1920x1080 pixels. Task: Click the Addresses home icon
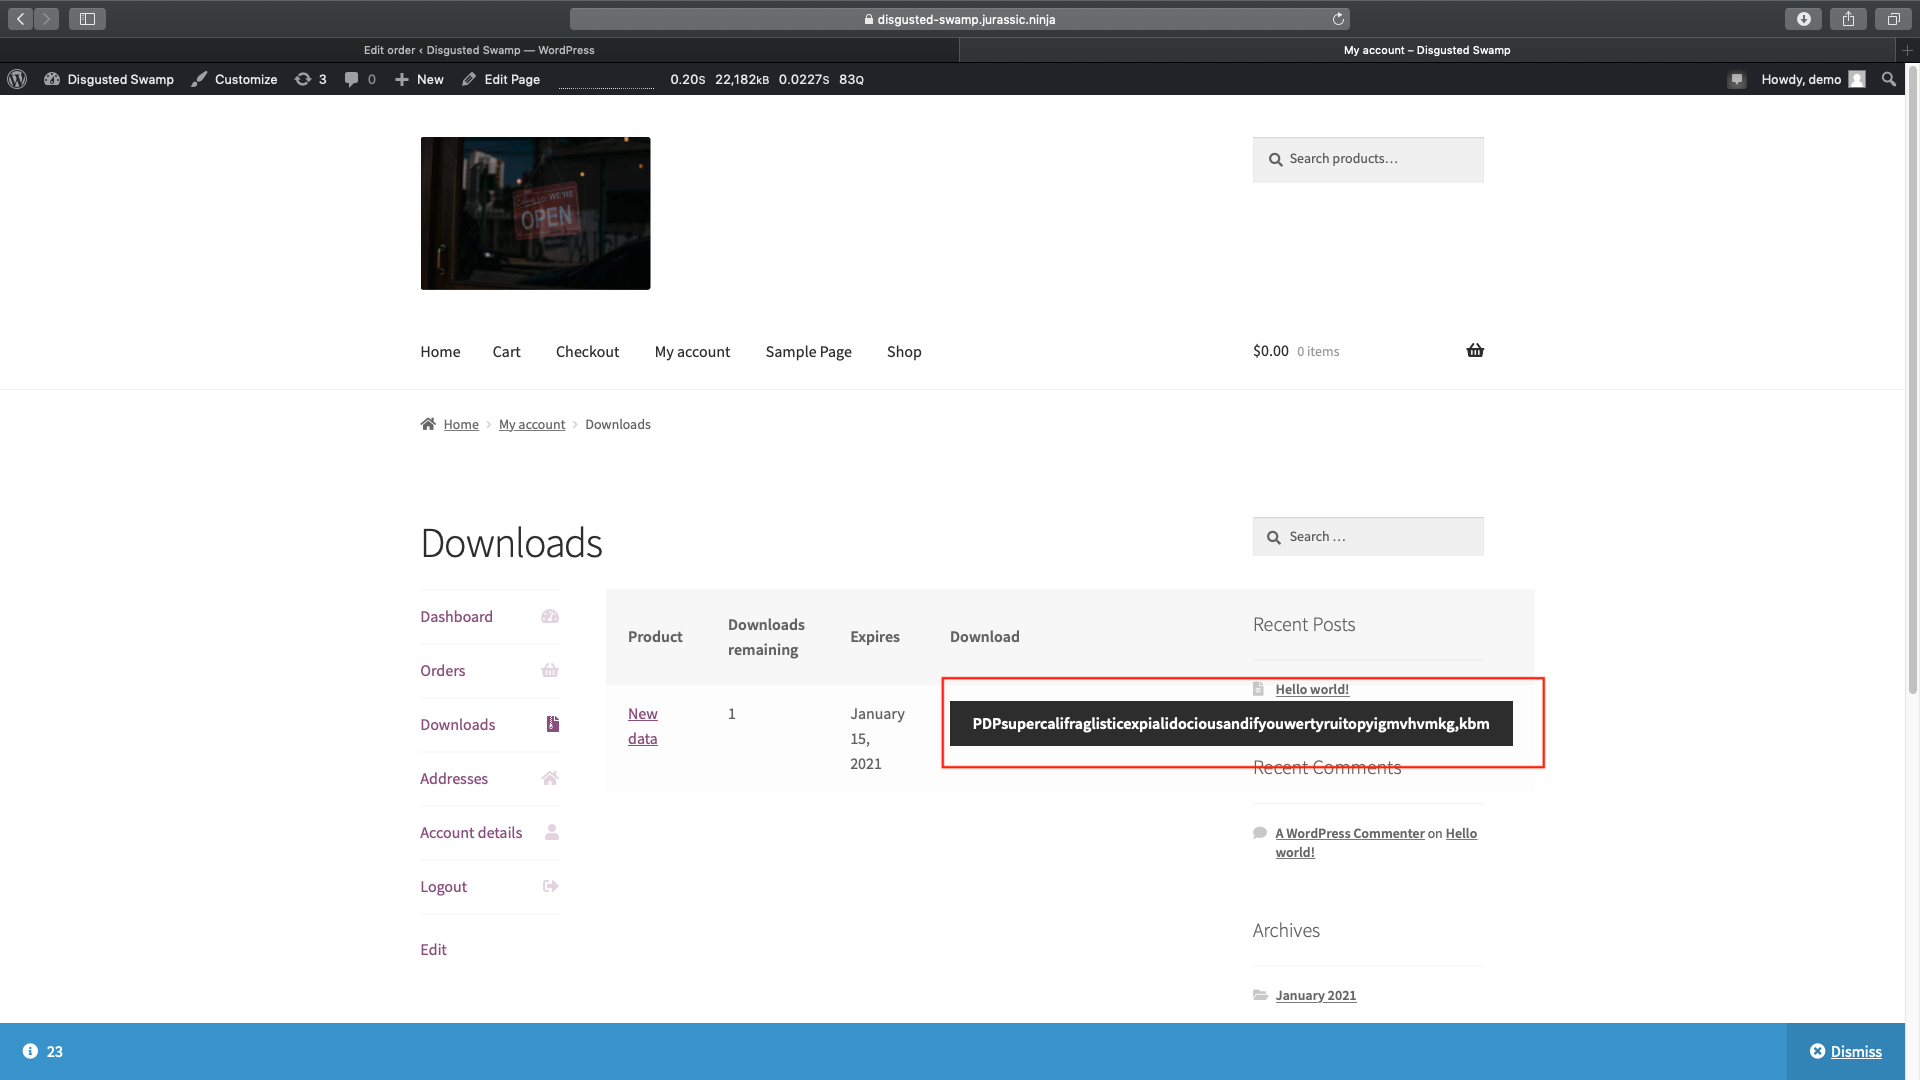[549, 778]
